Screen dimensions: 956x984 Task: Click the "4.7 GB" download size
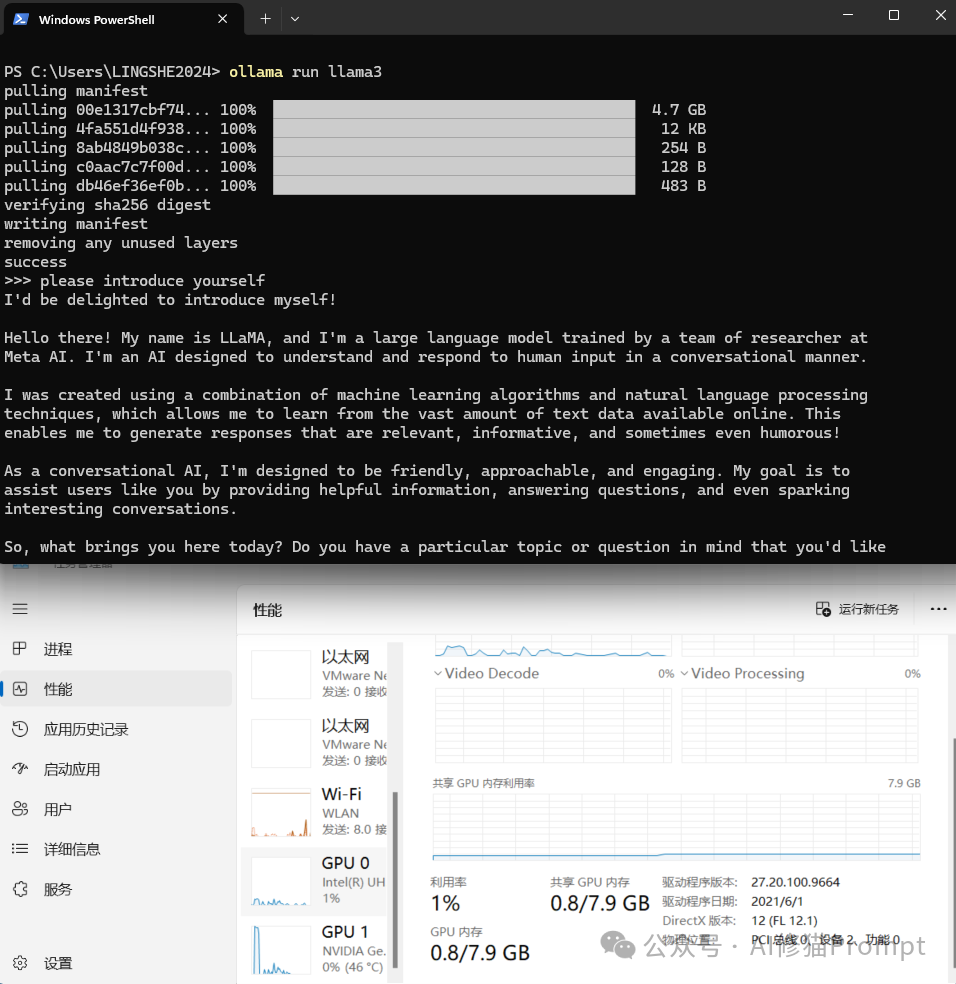point(679,110)
